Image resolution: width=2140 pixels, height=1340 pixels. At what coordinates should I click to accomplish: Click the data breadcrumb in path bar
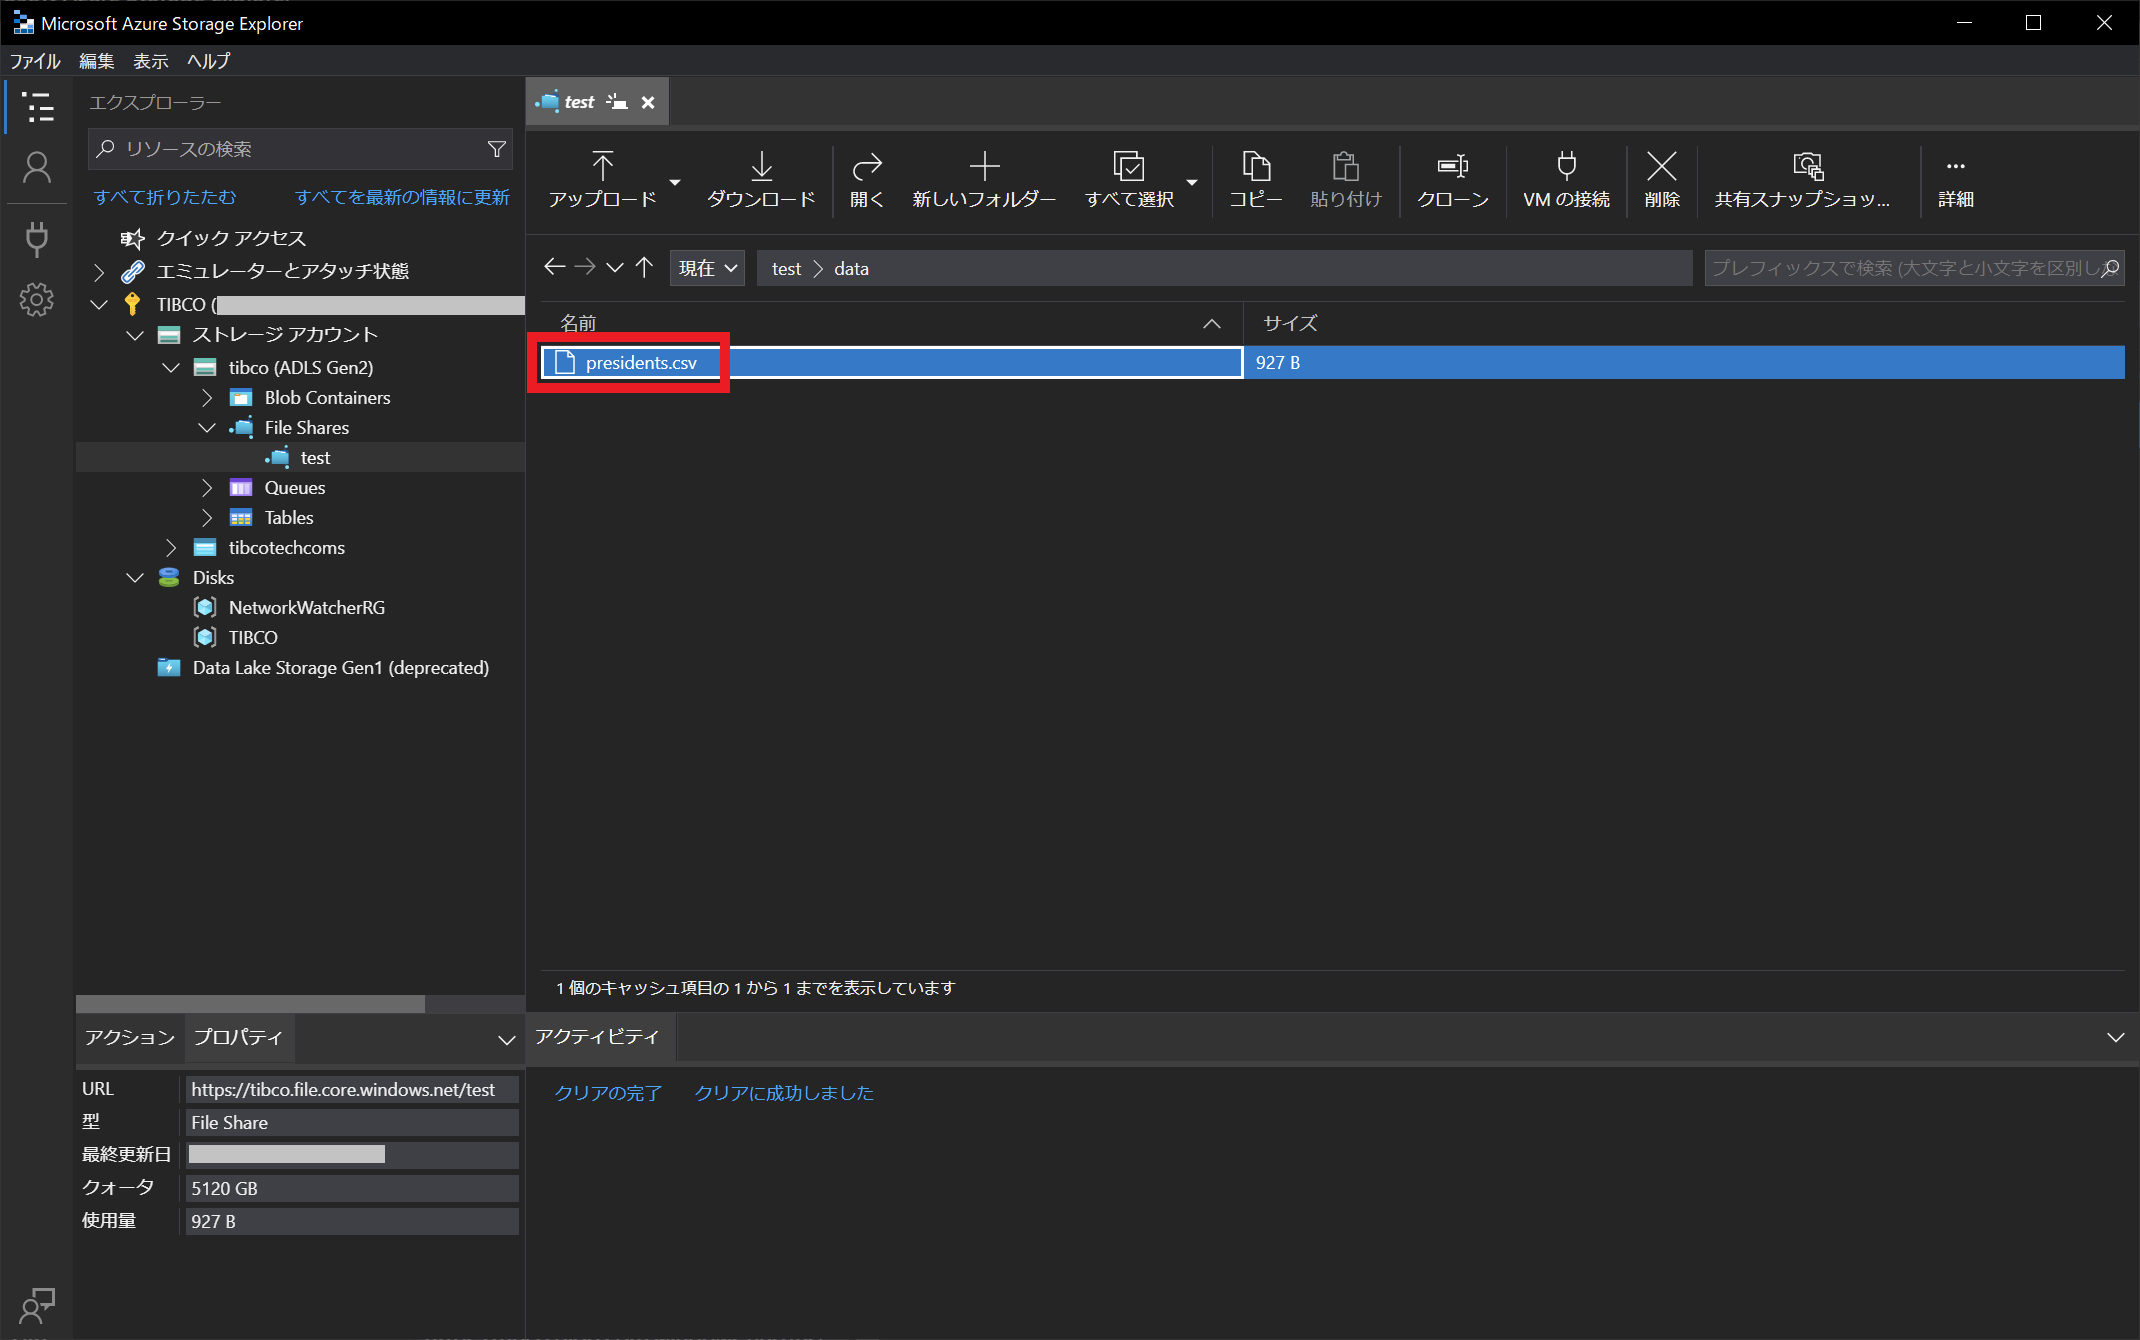[x=851, y=269]
